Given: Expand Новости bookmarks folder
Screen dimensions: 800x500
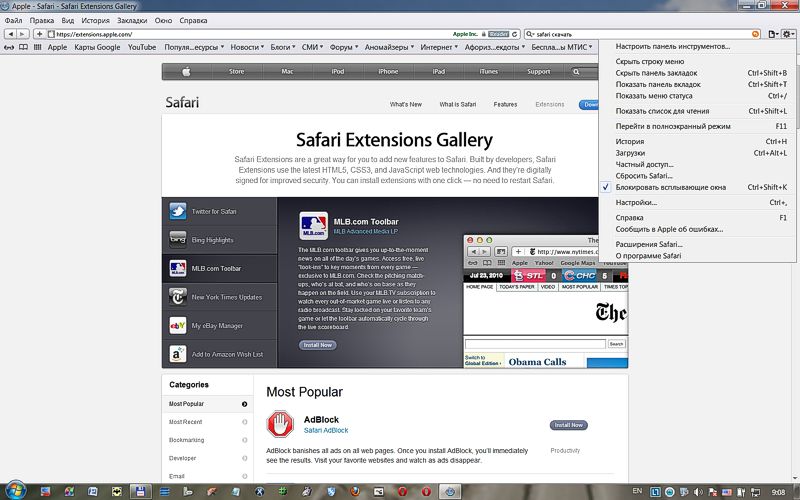Looking at the screenshot, I should click(x=247, y=47).
